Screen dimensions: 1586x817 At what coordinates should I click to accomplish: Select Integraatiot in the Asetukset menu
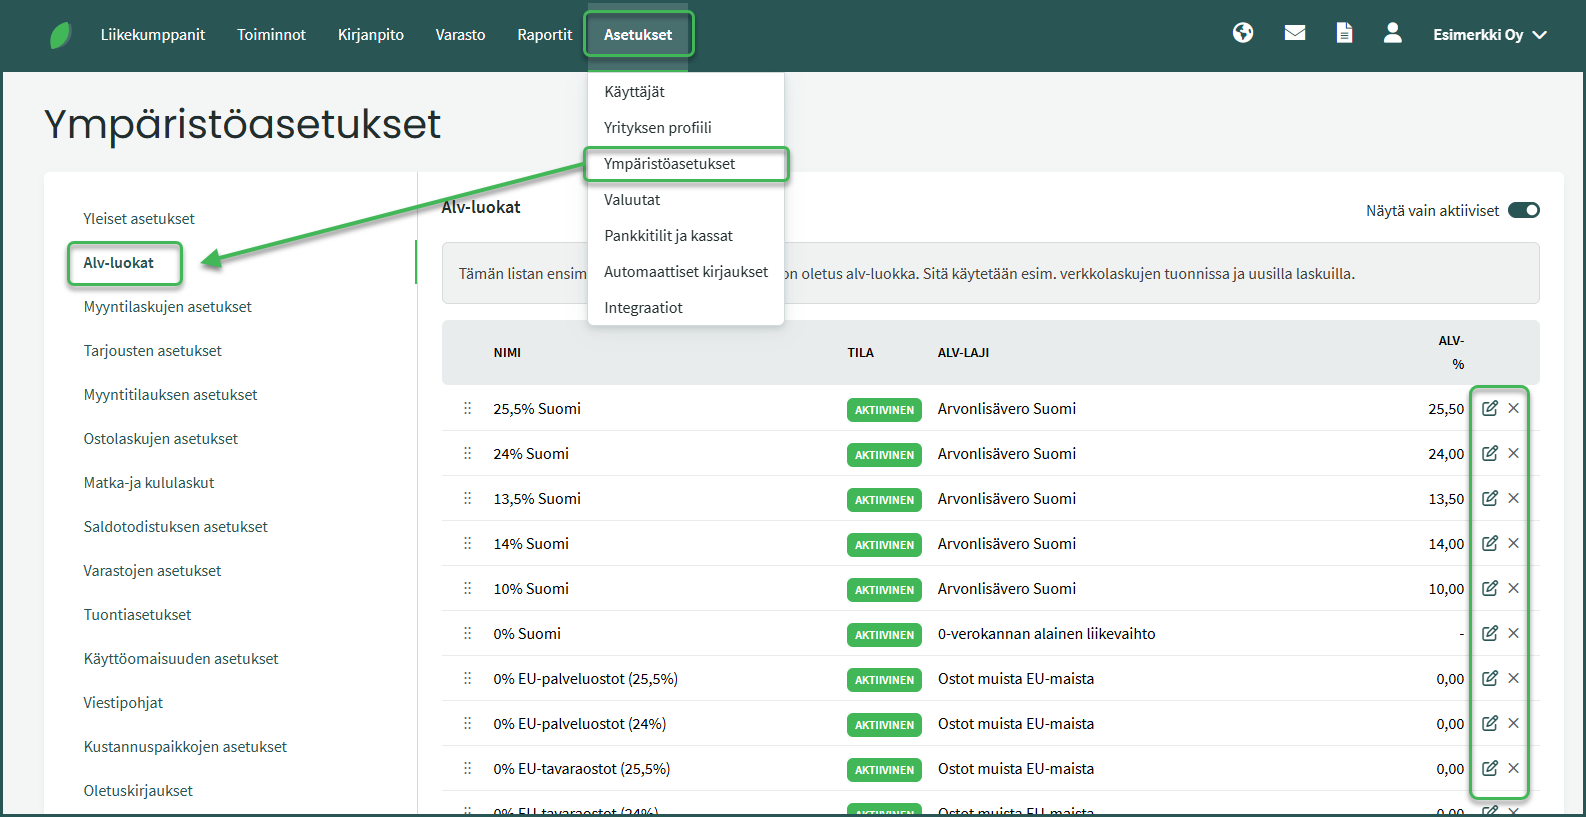pyautogui.click(x=643, y=308)
